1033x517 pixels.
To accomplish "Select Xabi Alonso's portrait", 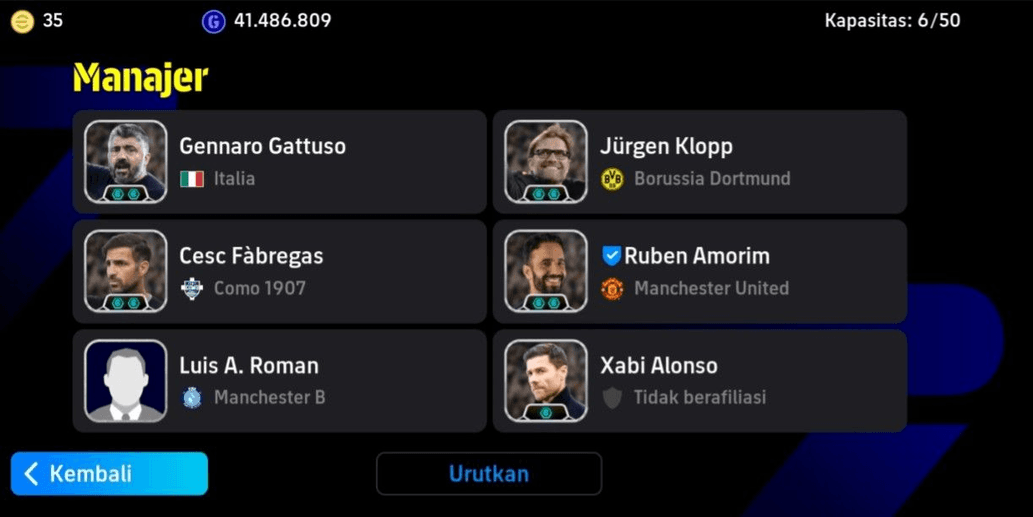I will [x=545, y=381].
